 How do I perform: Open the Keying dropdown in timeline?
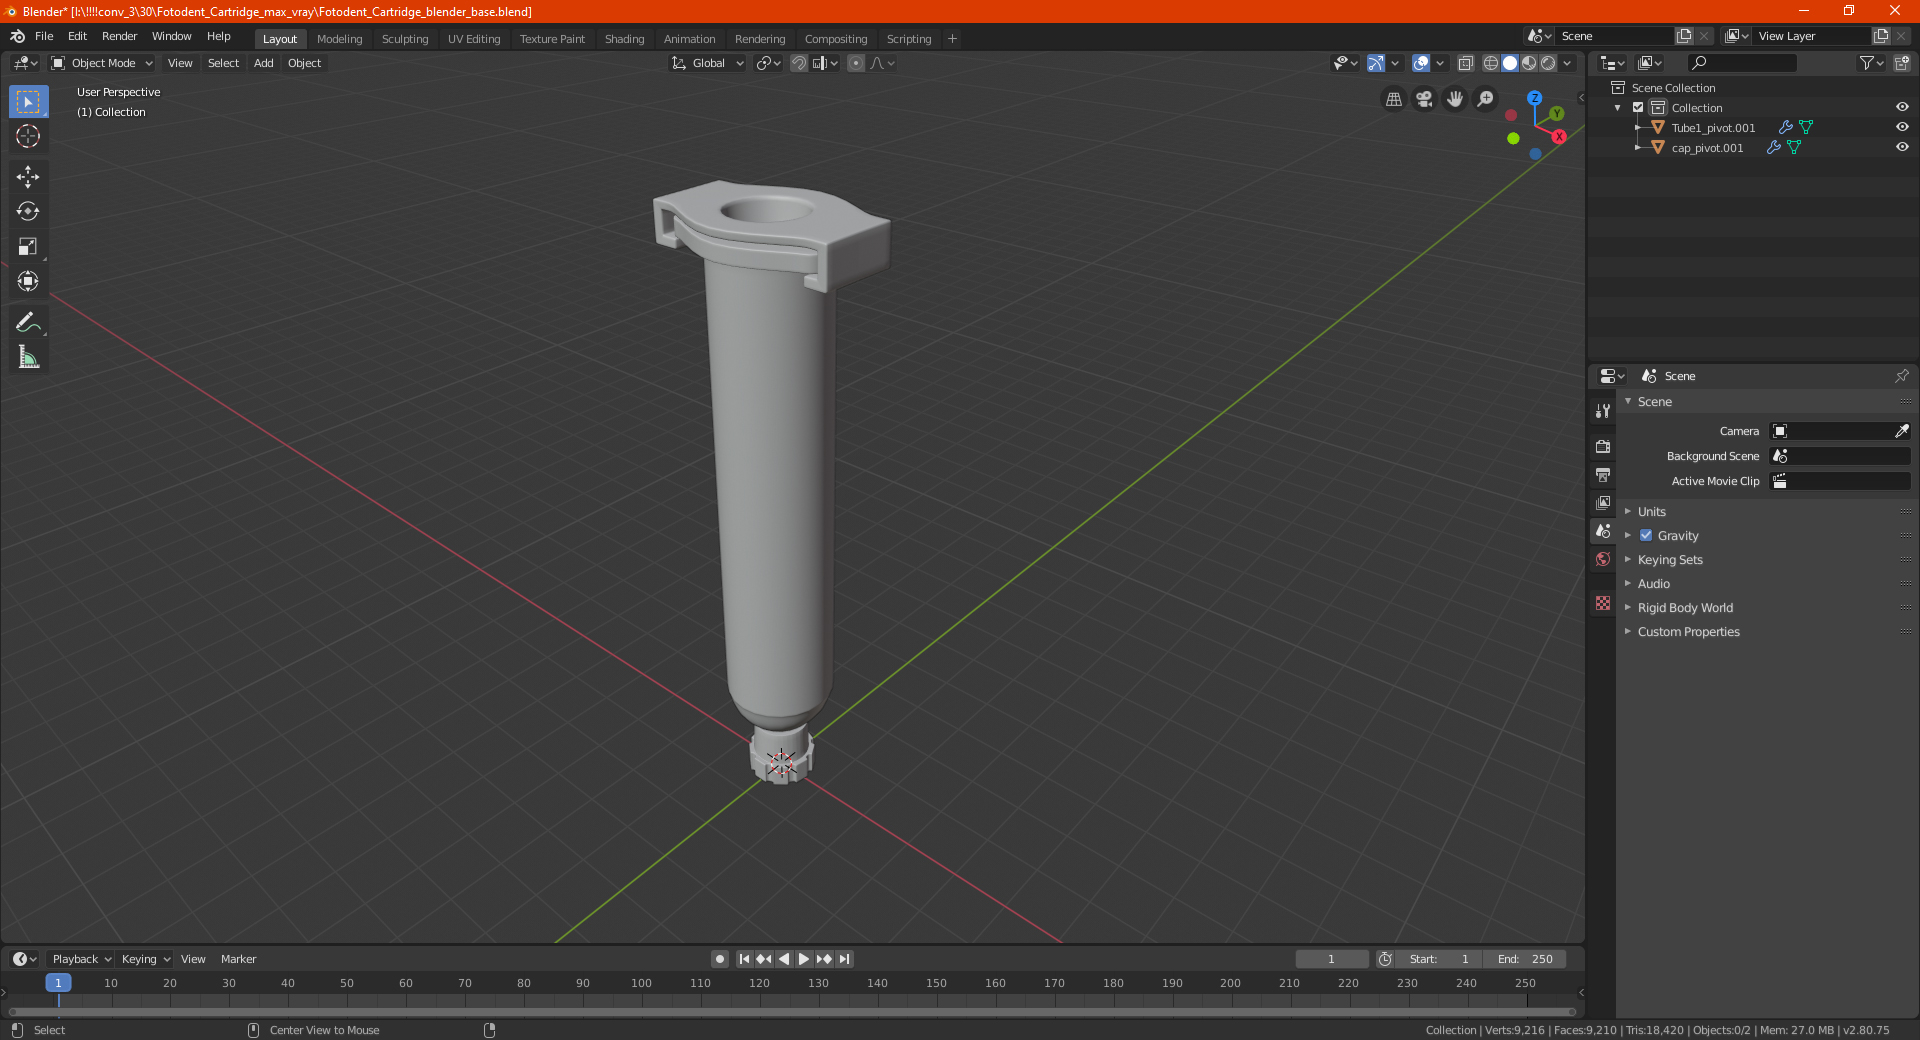(145, 959)
